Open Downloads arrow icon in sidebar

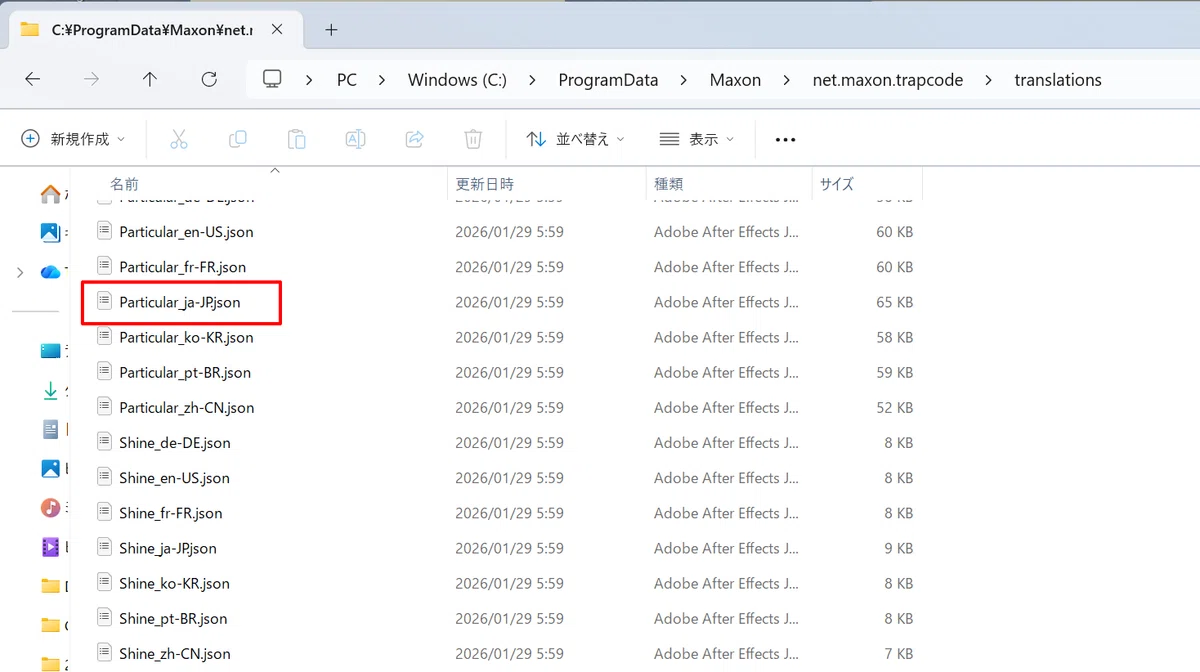(x=50, y=391)
